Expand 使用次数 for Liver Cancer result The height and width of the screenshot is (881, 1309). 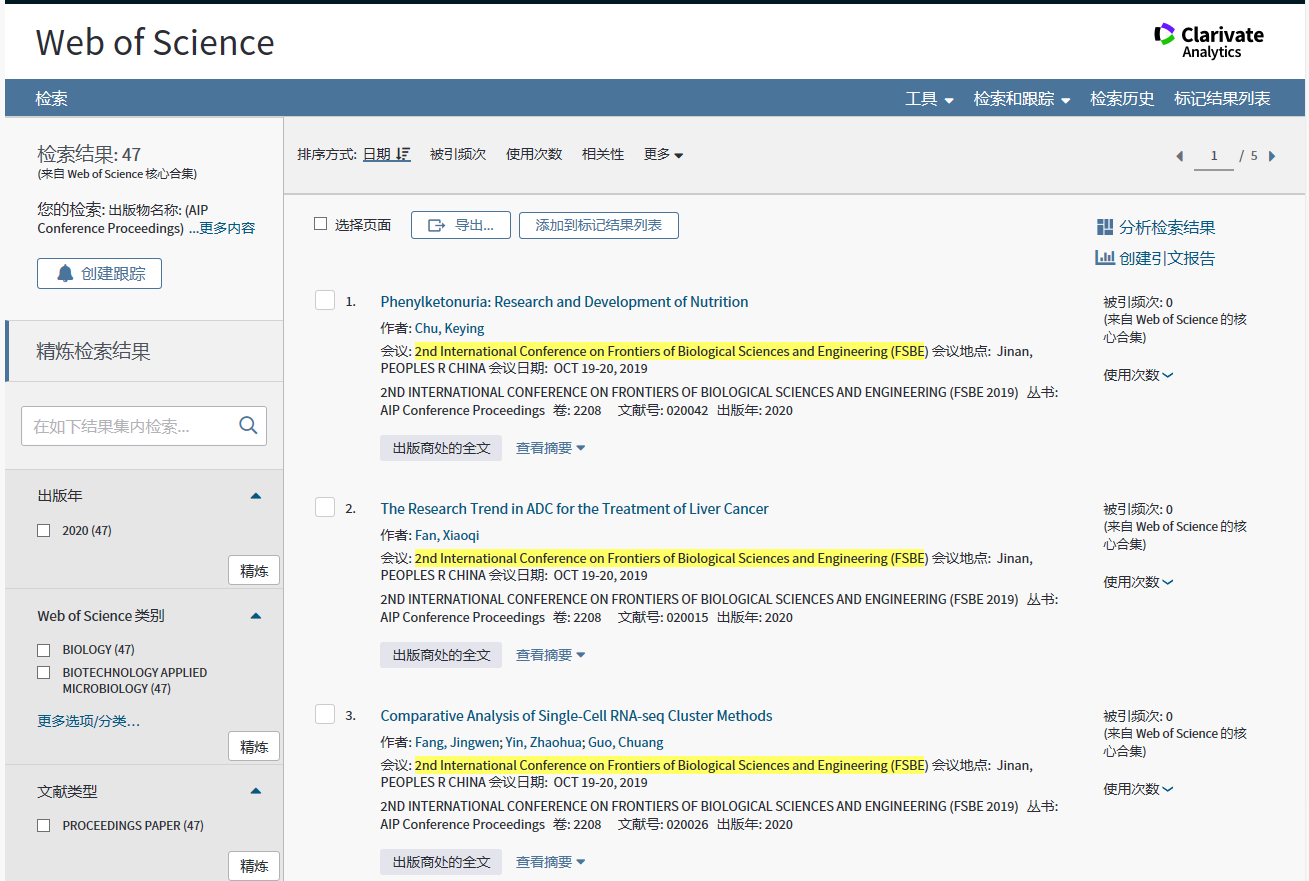(1138, 582)
